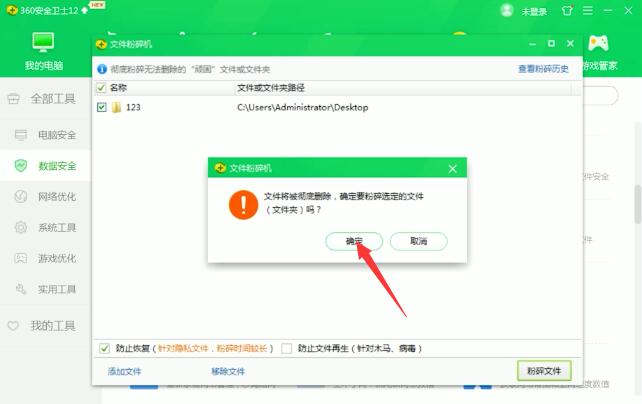Select 数据安全 in the sidebar

point(45,166)
